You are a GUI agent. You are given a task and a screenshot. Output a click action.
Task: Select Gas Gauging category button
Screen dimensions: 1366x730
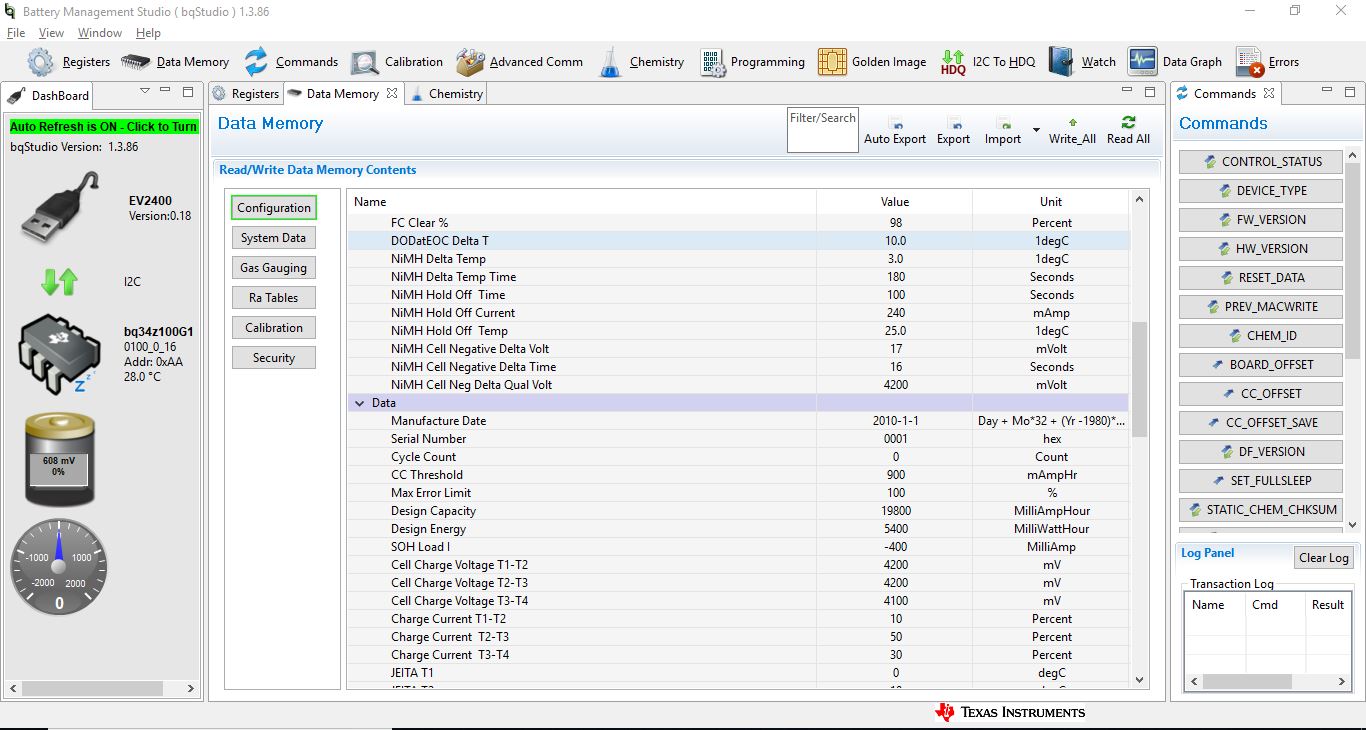click(274, 268)
